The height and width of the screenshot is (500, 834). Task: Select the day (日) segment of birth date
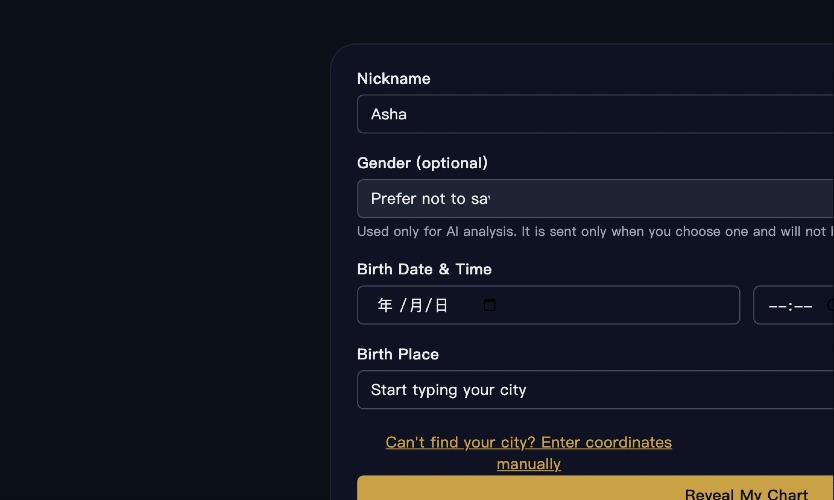[441, 305]
